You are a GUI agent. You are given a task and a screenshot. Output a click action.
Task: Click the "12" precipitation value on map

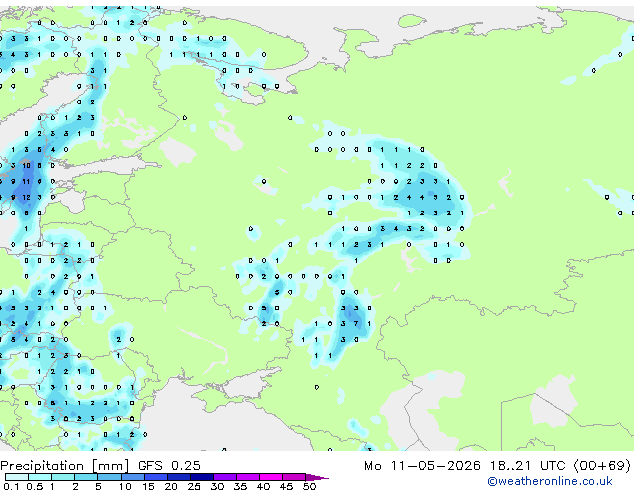tap(26, 197)
